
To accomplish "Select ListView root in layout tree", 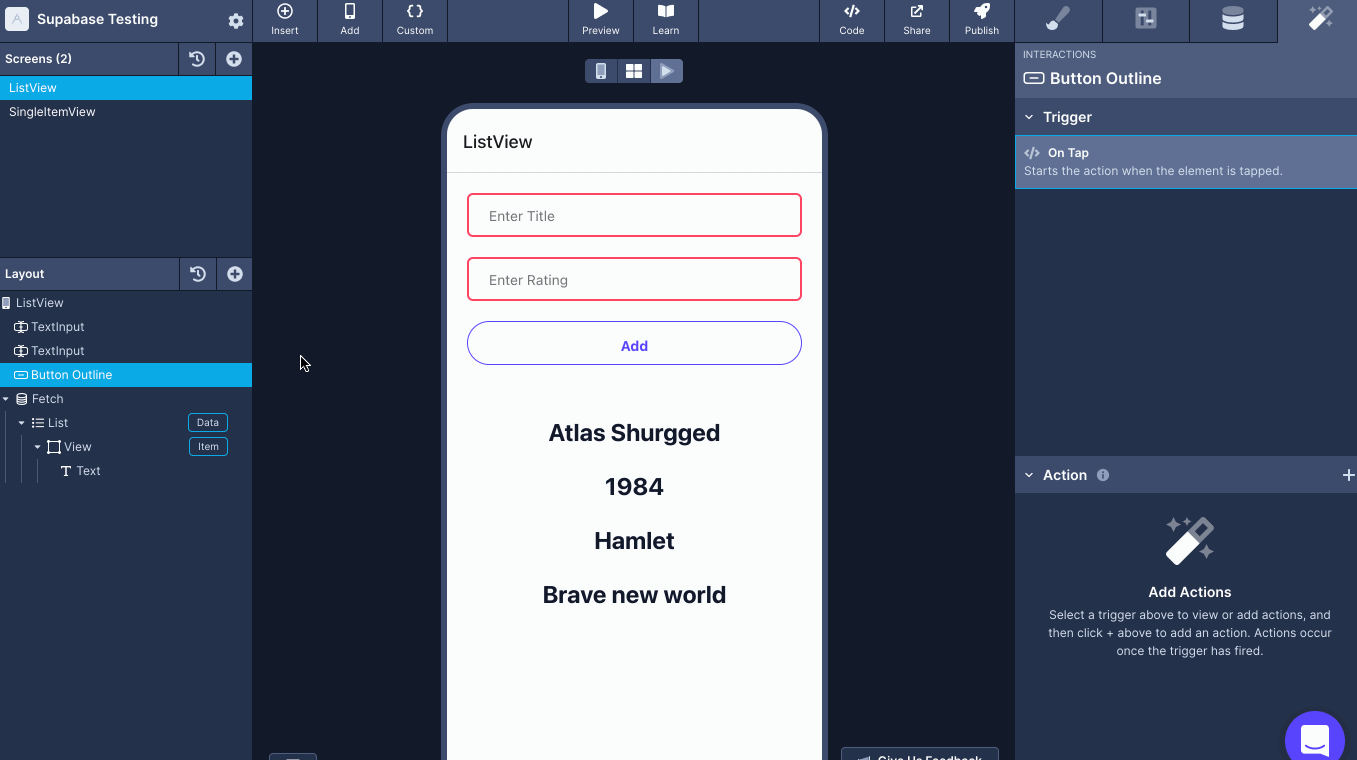I will tap(126, 303).
